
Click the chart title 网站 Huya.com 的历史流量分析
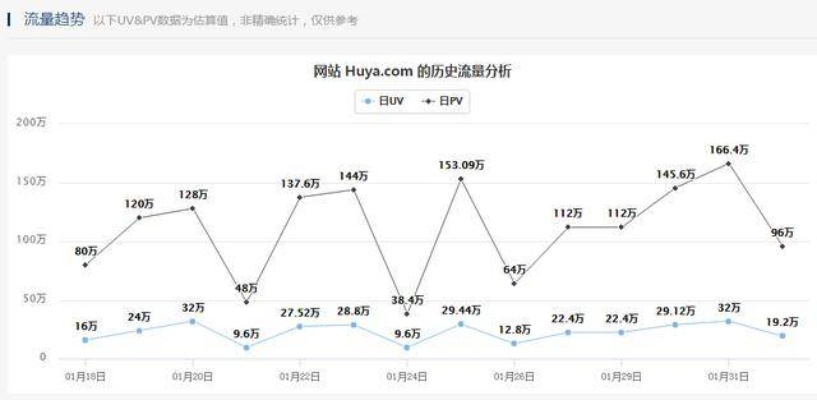tap(412, 72)
